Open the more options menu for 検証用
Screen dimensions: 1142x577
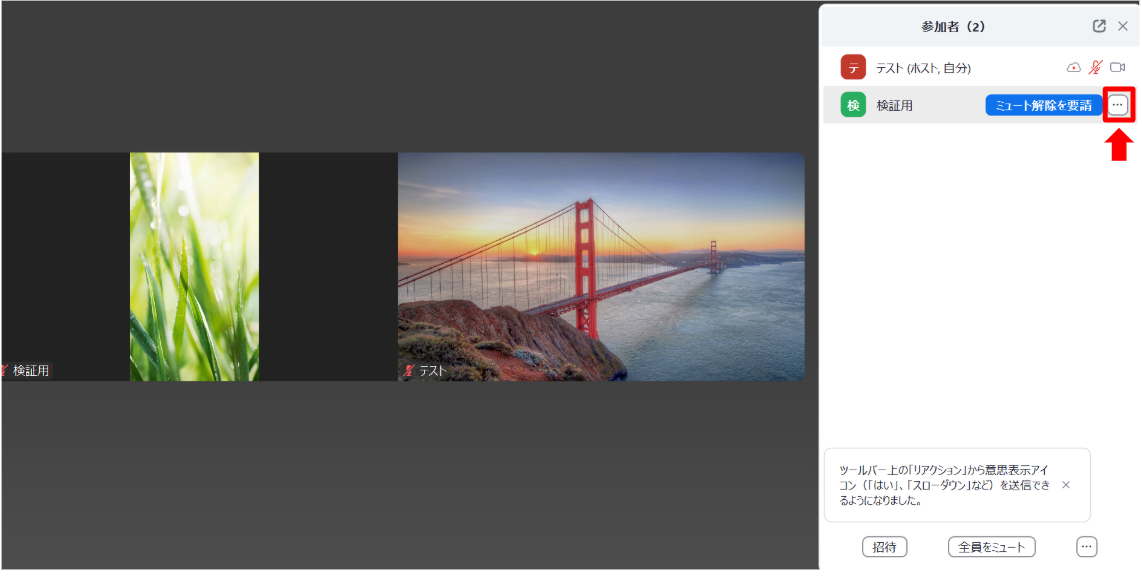[1118, 105]
